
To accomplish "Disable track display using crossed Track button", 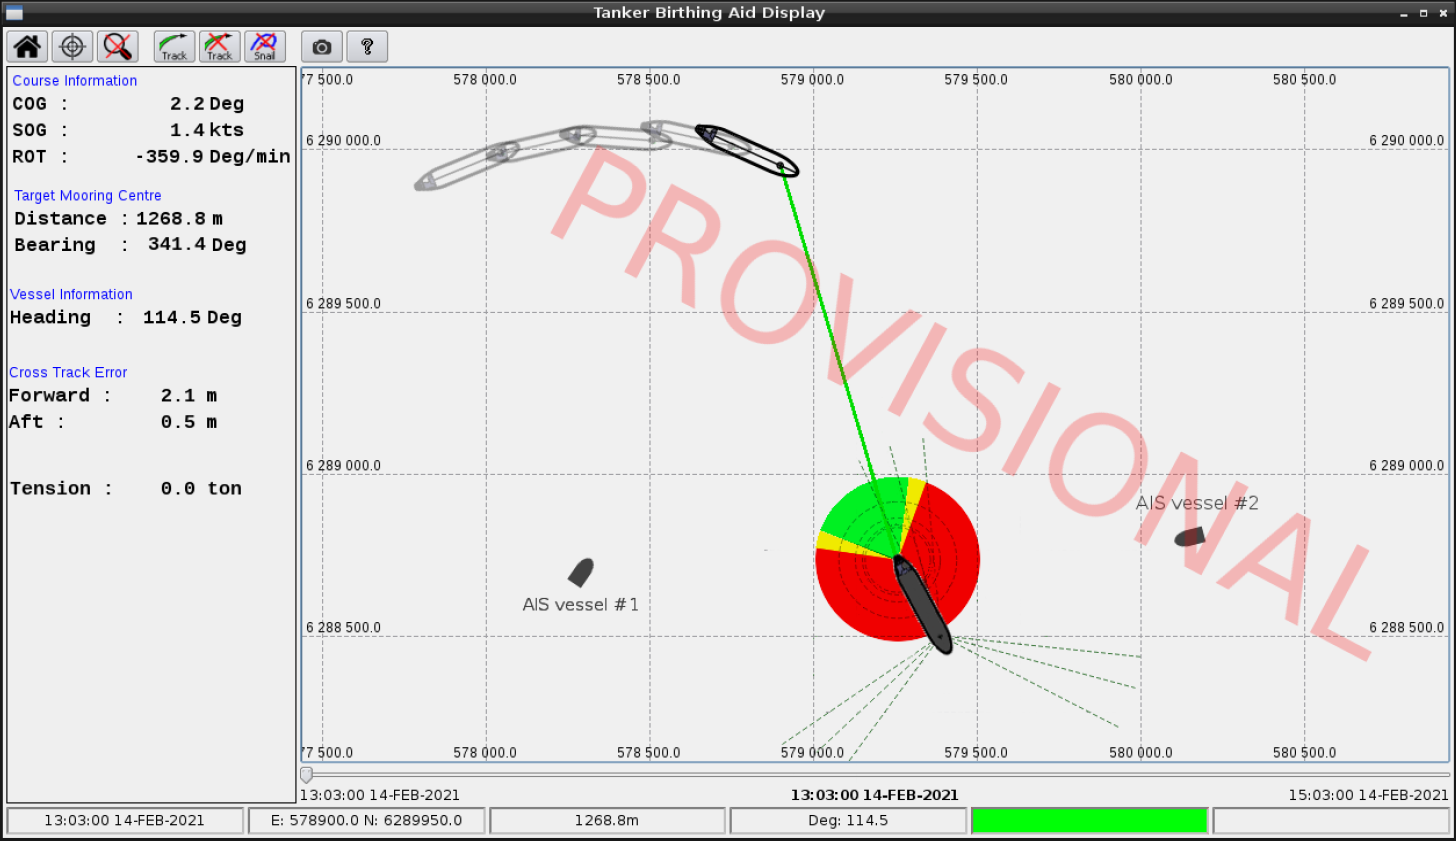I will click(219, 46).
